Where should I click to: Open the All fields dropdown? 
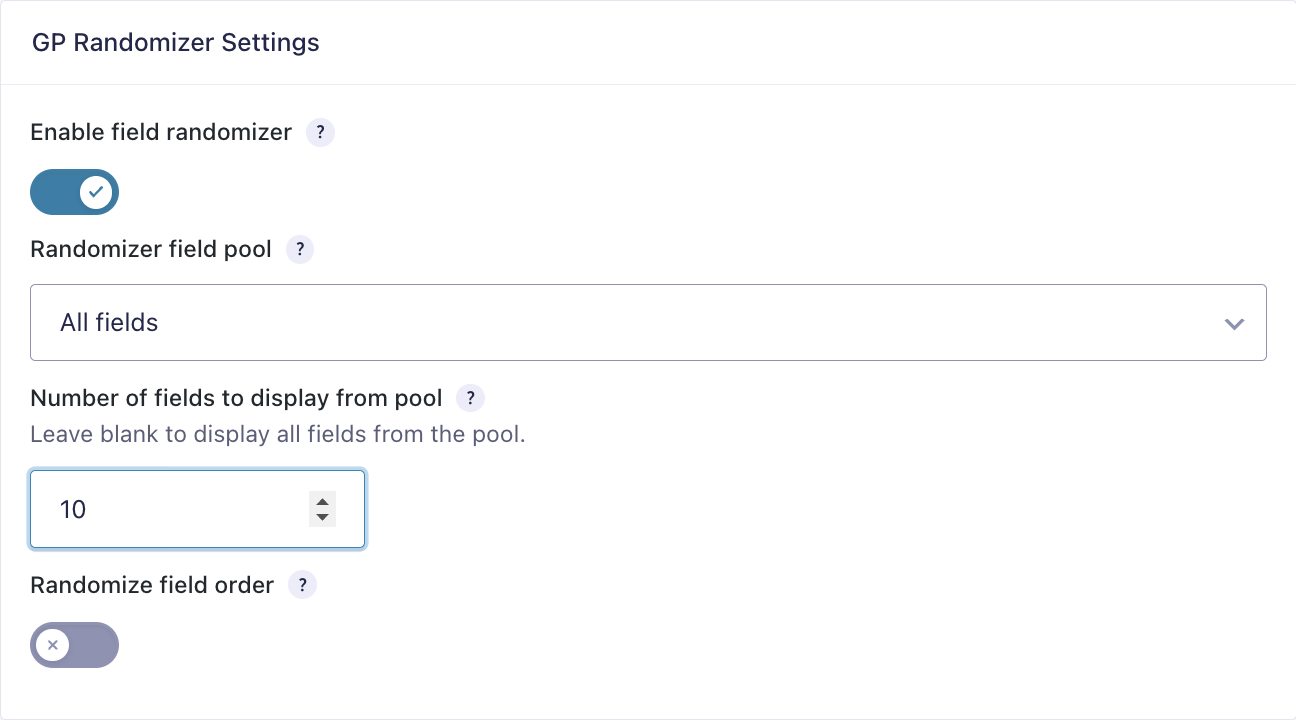(648, 322)
